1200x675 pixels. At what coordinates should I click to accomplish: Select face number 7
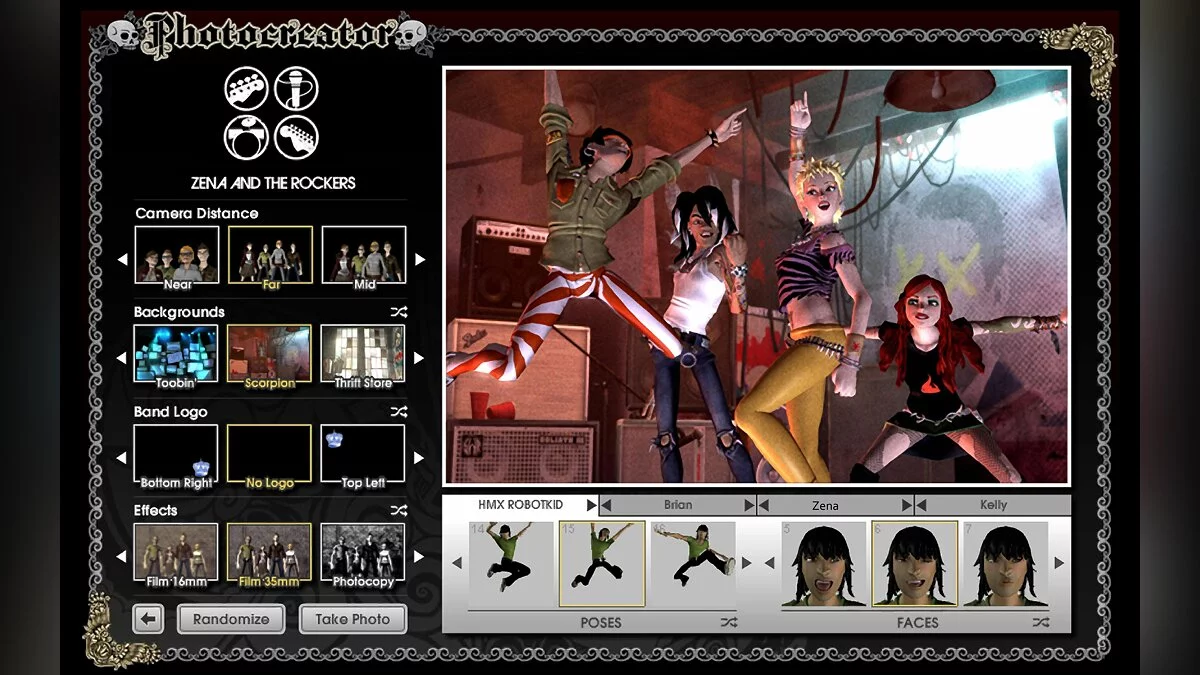(x=1006, y=563)
